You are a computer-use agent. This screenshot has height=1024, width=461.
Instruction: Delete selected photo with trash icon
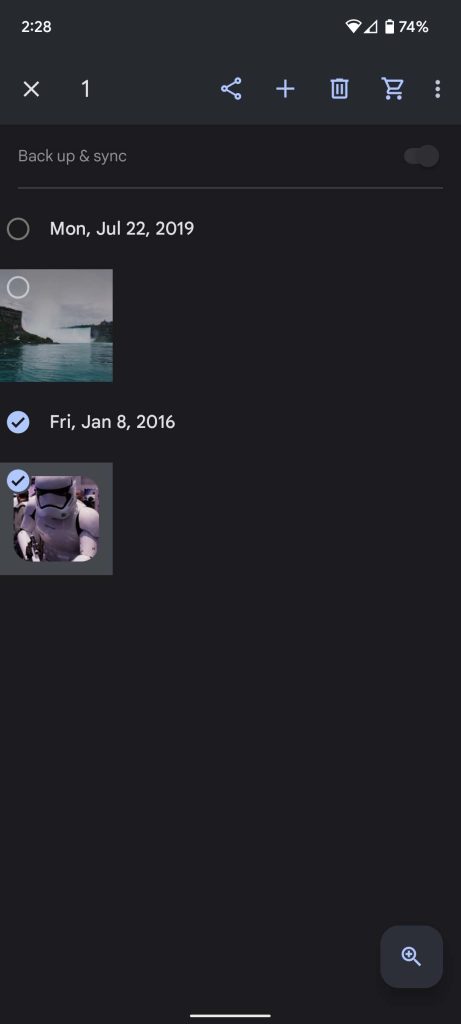point(339,89)
